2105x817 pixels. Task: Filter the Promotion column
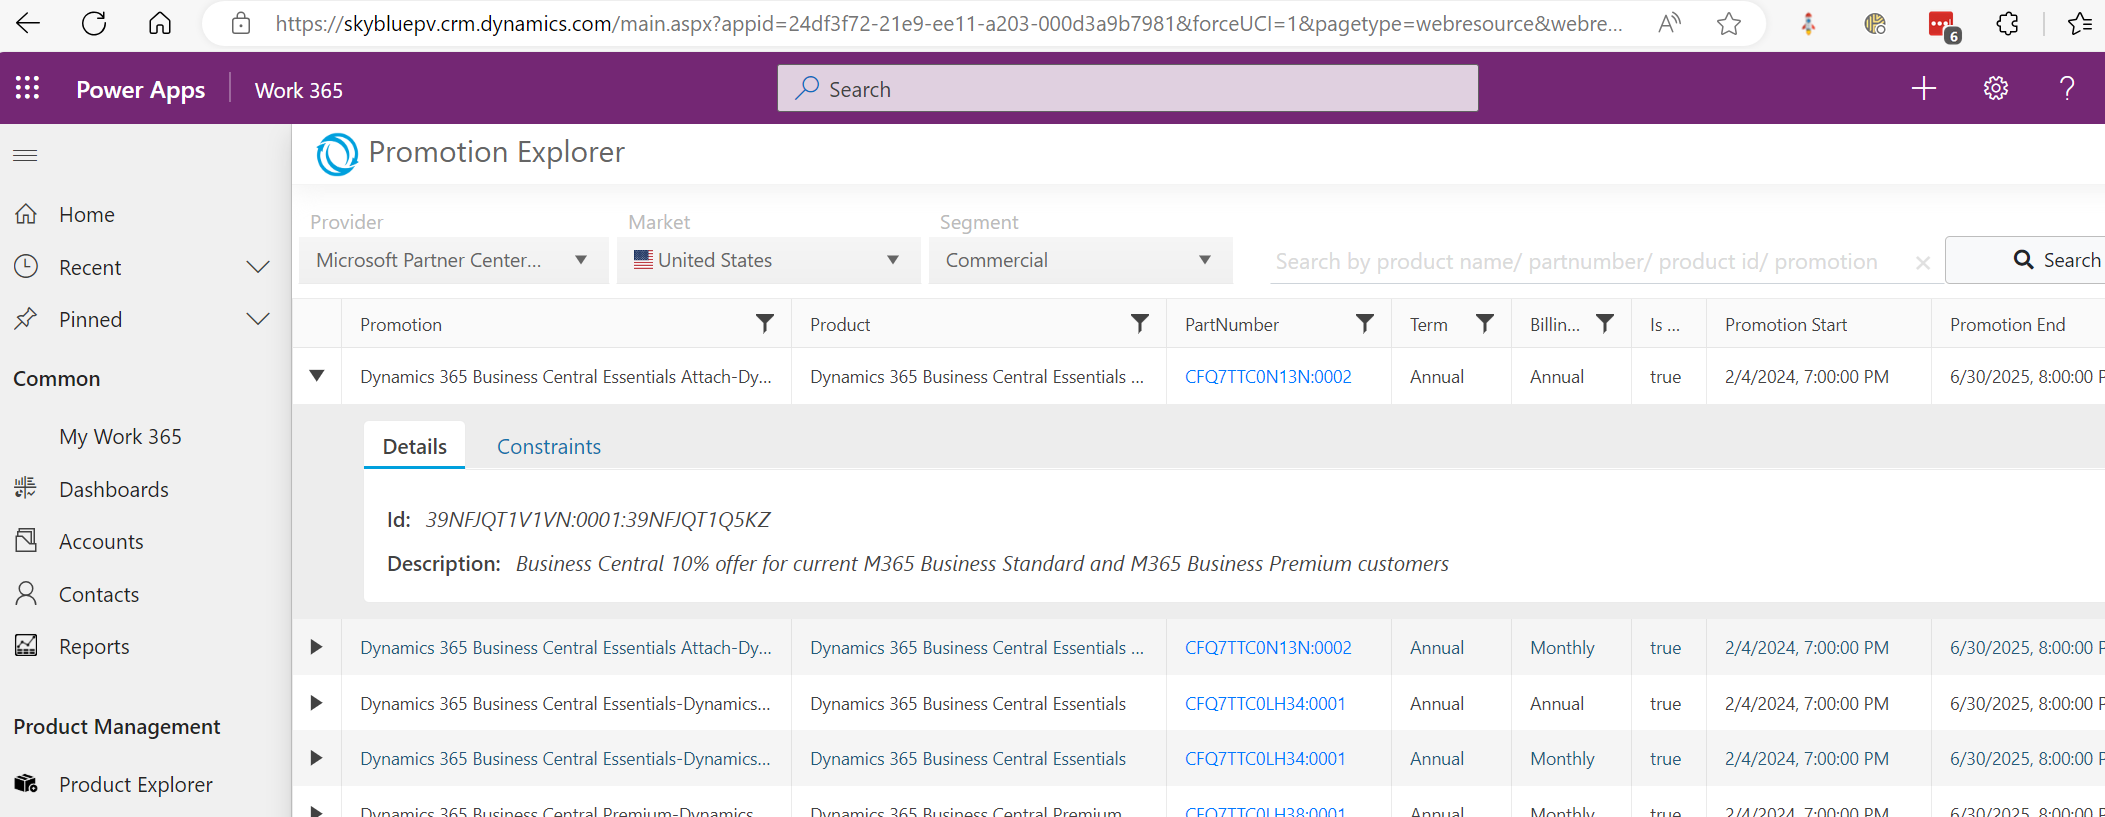765,323
